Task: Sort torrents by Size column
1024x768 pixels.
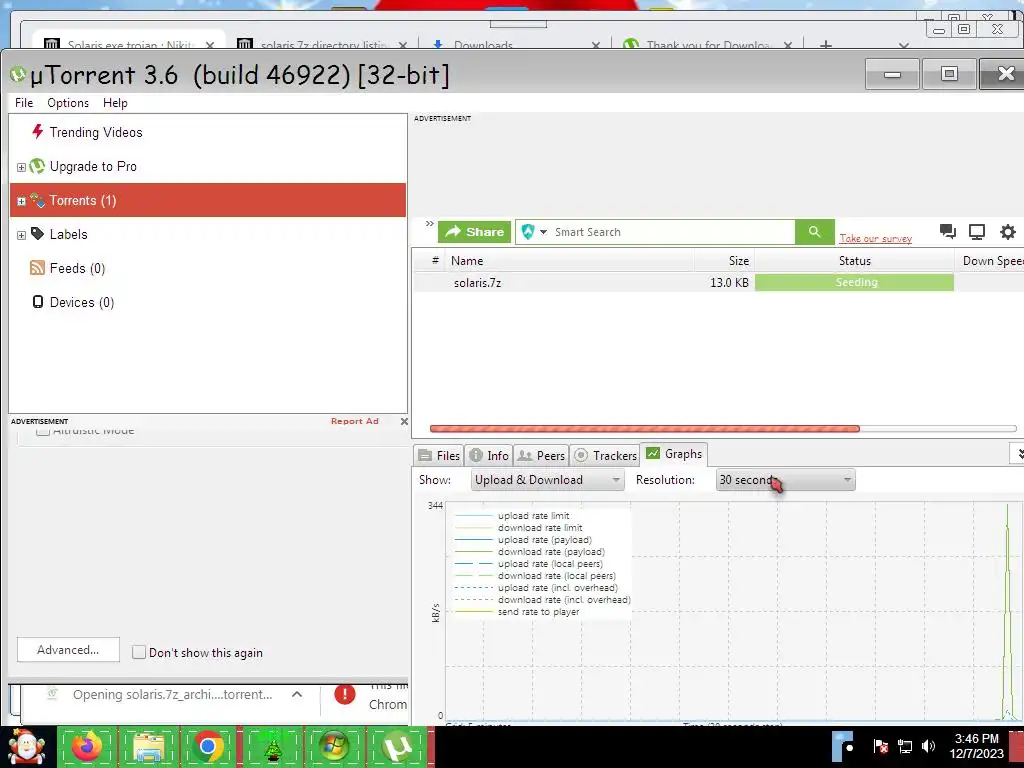Action: tap(724, 261)
